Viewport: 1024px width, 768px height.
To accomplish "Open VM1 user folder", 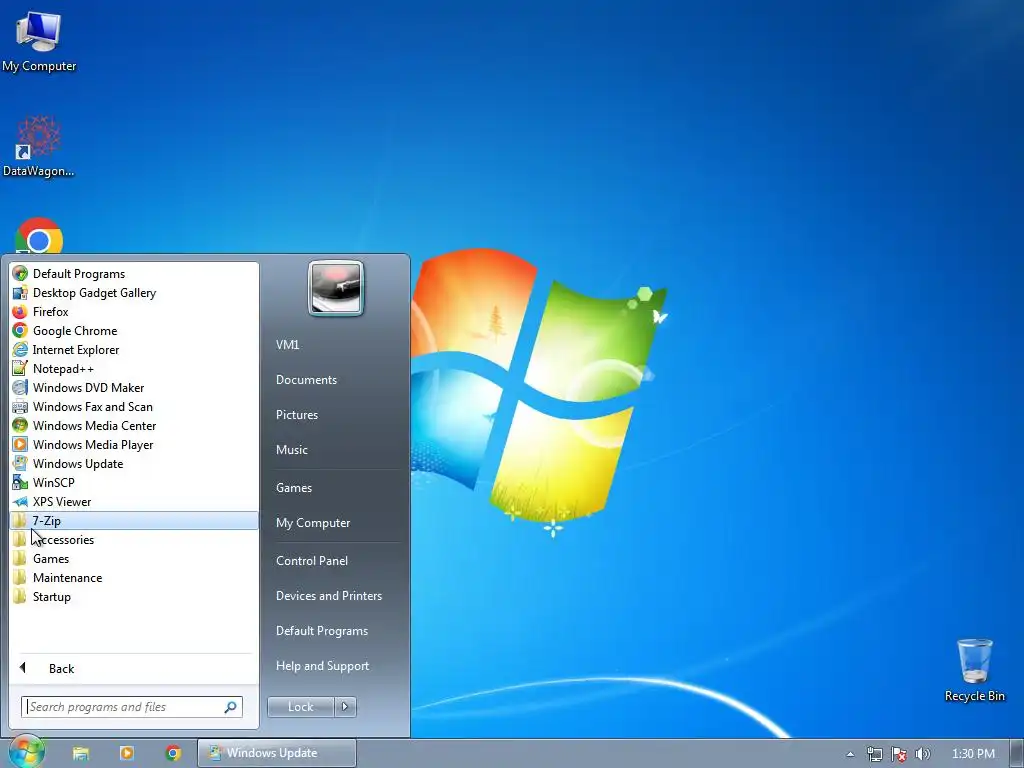I will pos(287,344).
